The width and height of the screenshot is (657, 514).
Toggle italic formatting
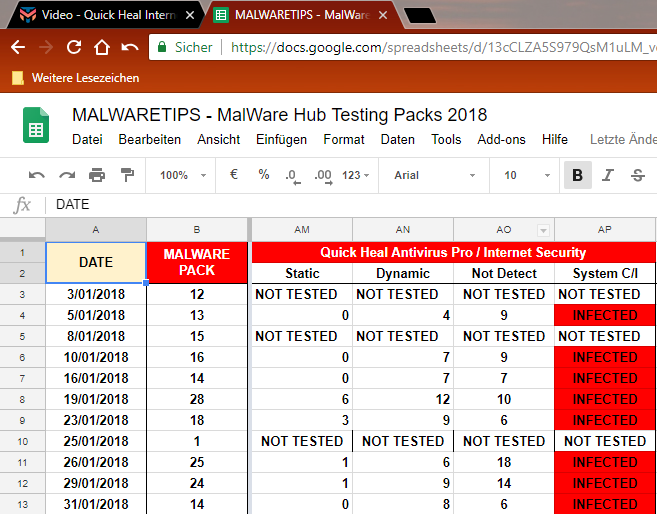click(608, 175)
